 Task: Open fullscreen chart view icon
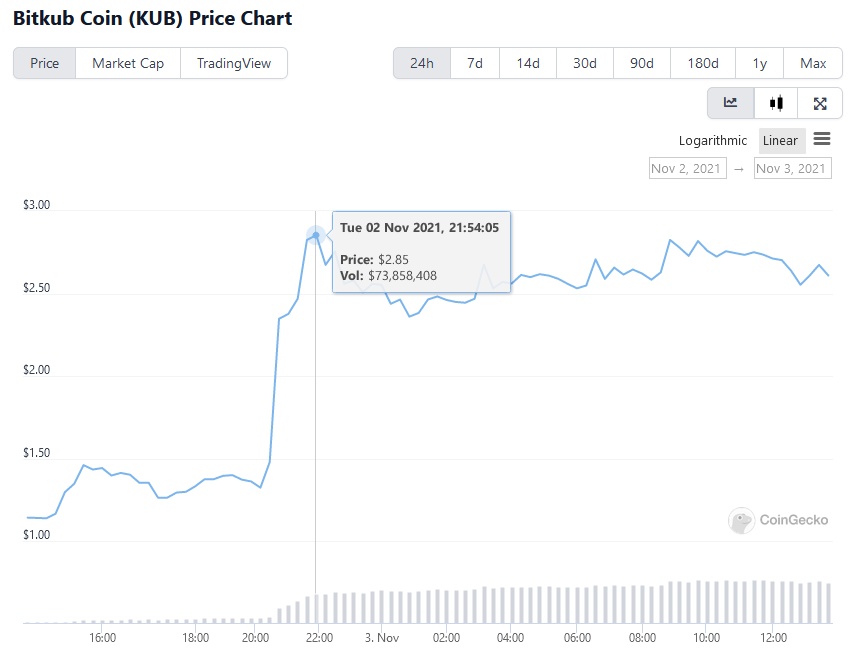820,103
